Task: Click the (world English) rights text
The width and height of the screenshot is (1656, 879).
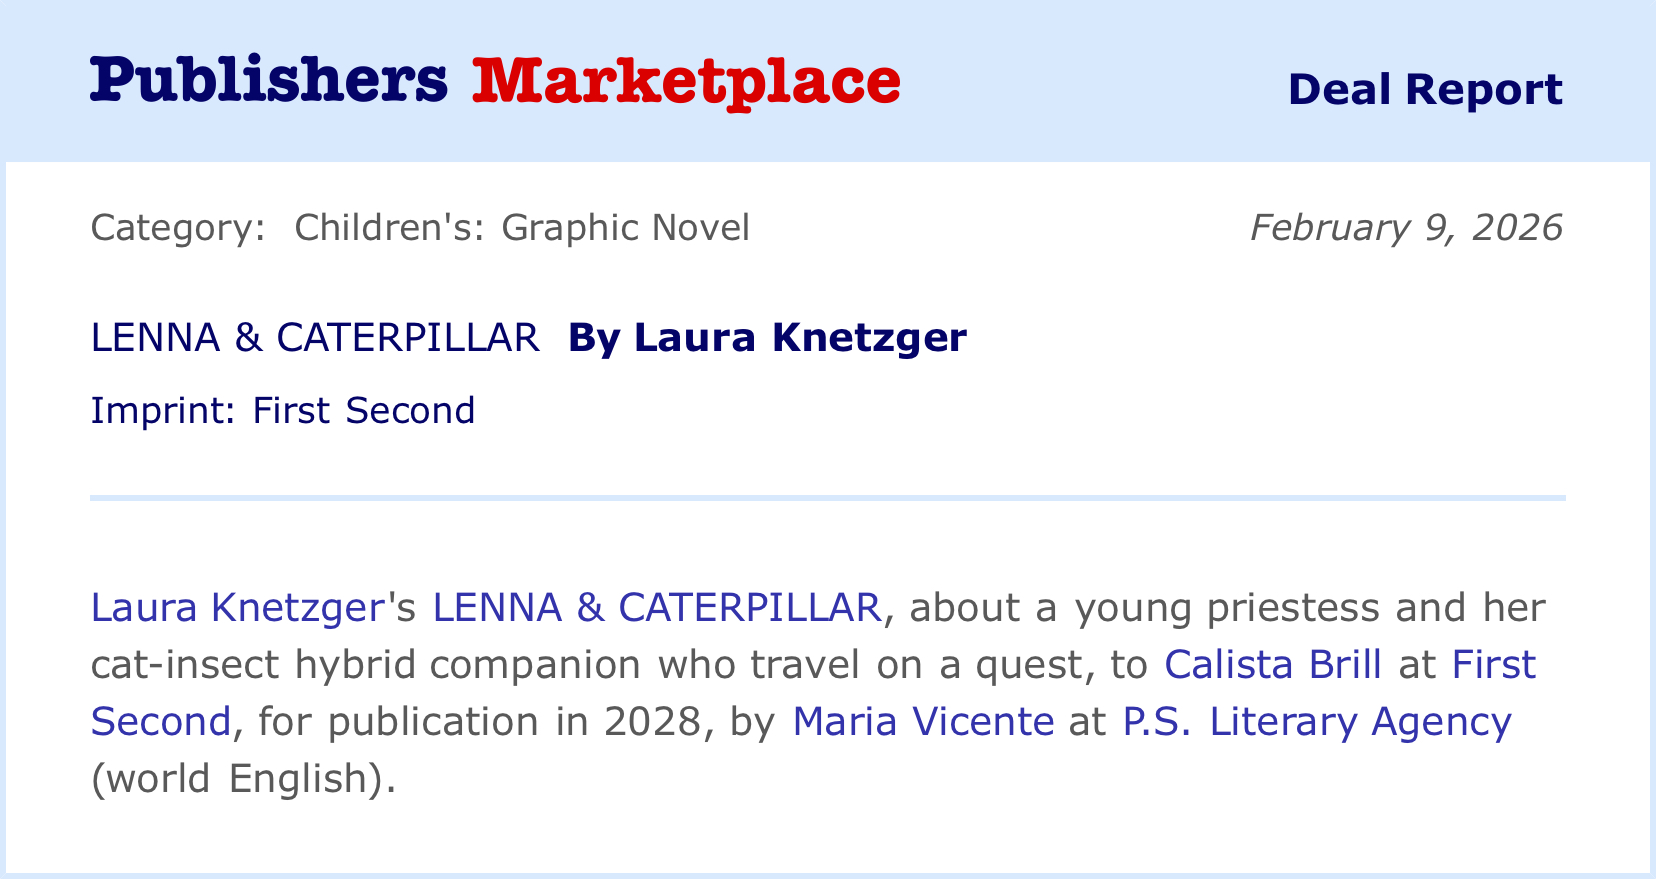Action: [x=244, y=779]
